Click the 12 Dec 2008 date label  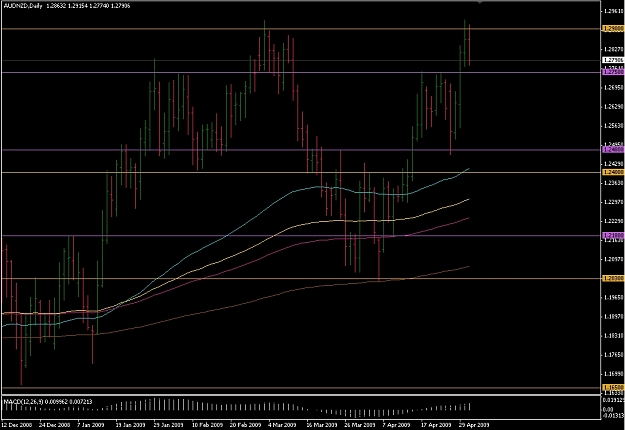point(16,425)
